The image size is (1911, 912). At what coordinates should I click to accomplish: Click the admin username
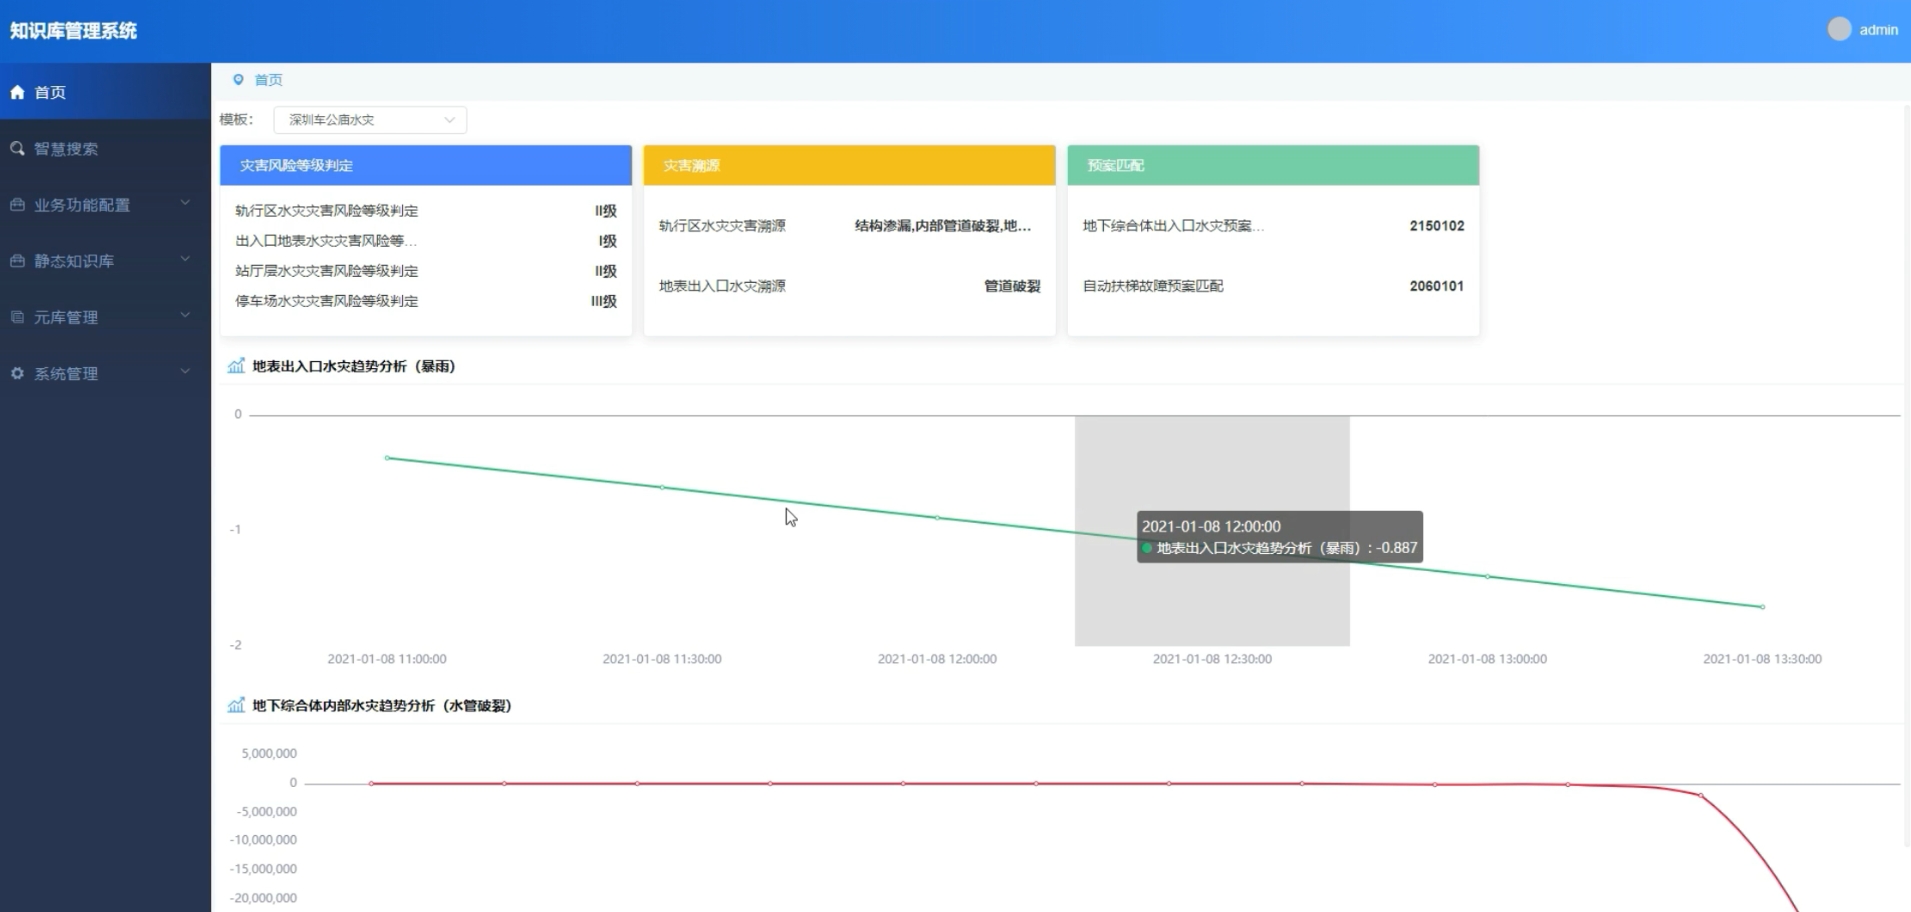[1878, 29]
